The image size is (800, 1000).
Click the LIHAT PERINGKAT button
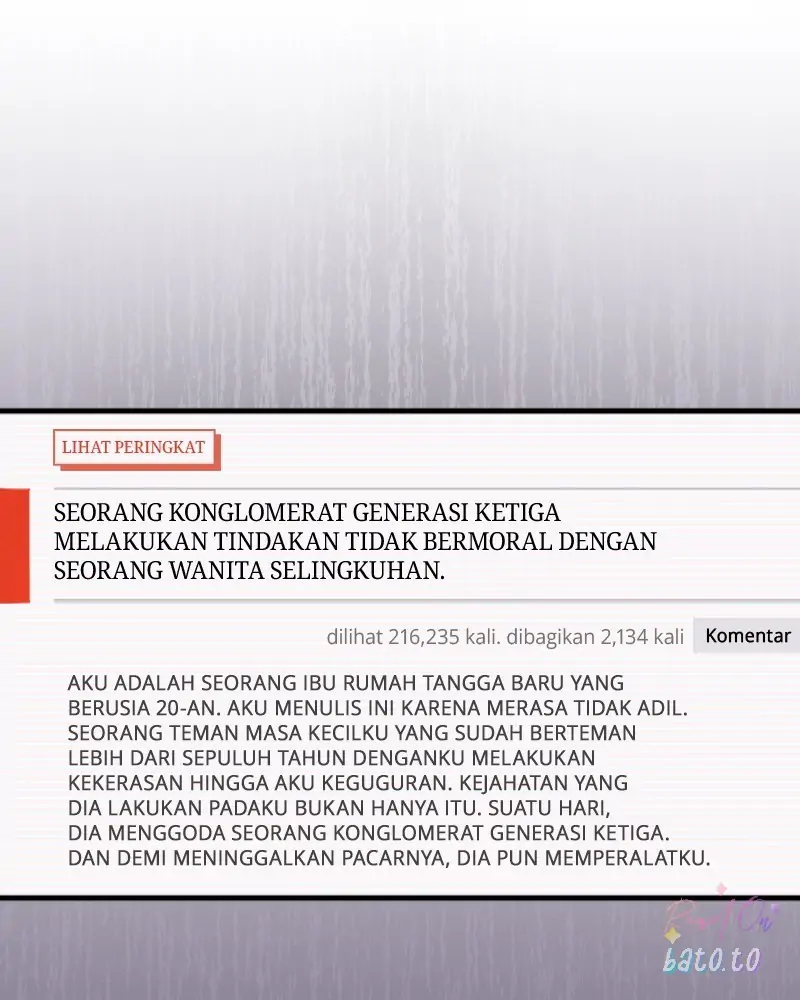(133, 448)
